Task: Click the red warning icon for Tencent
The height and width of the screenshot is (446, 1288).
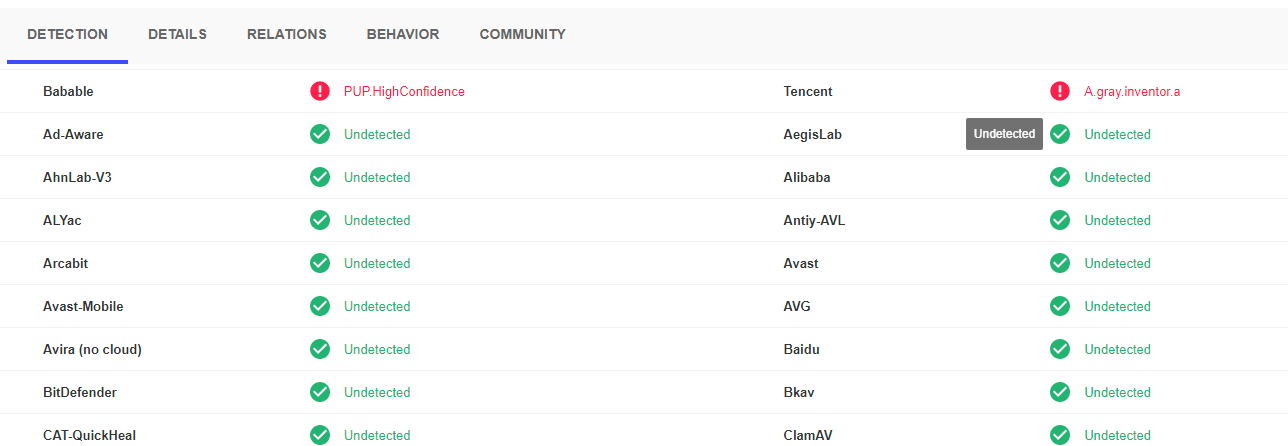Action: [x=1060, y=91]
